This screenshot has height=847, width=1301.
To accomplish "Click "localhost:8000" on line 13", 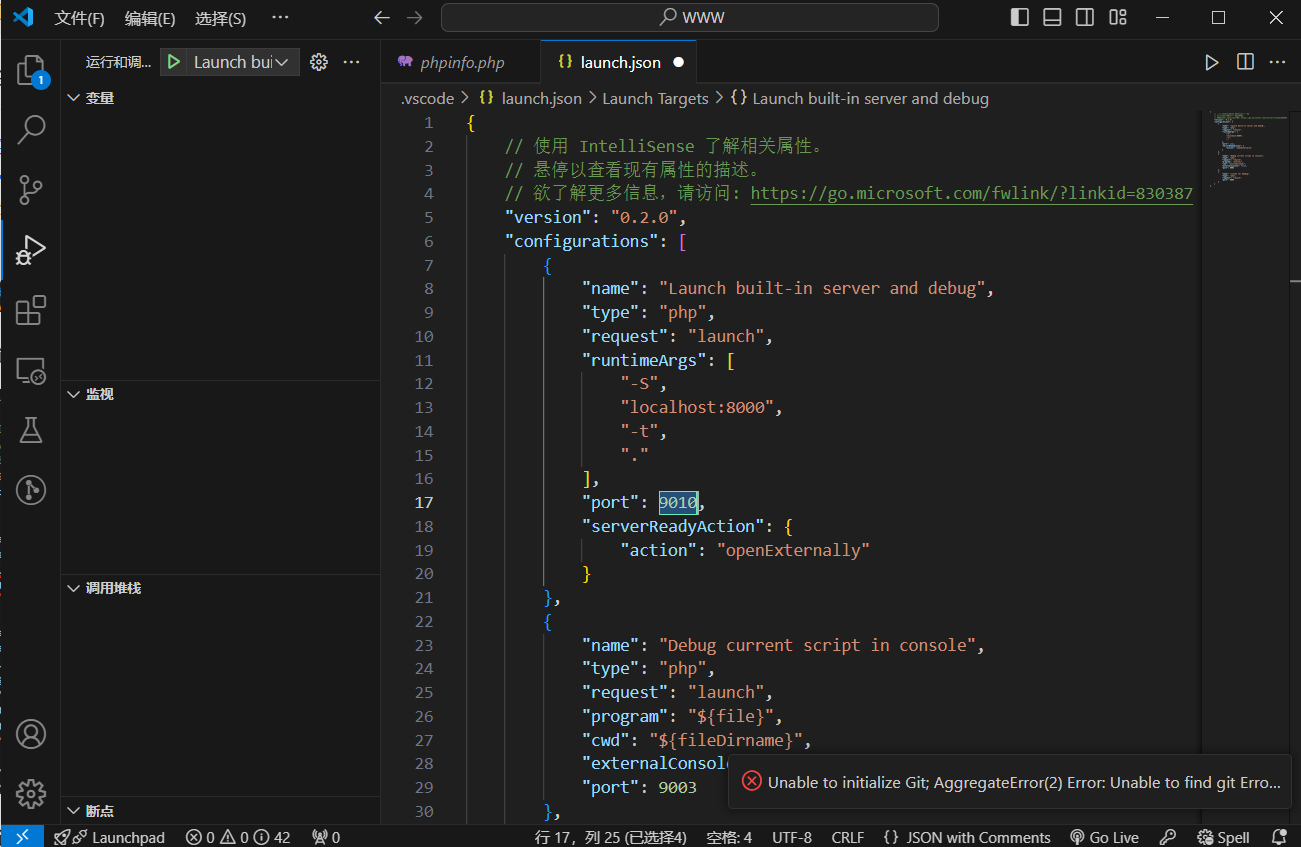I will (697, 408).
